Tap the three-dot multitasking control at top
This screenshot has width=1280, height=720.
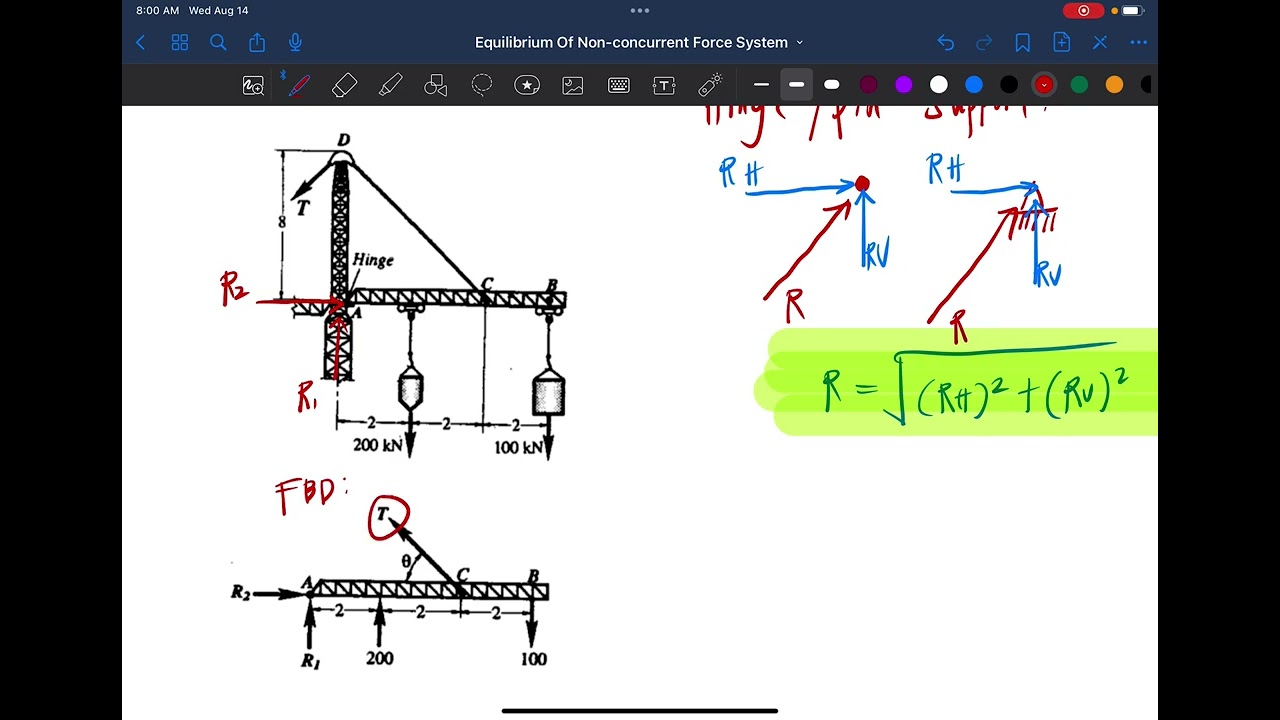click(640, 11)
